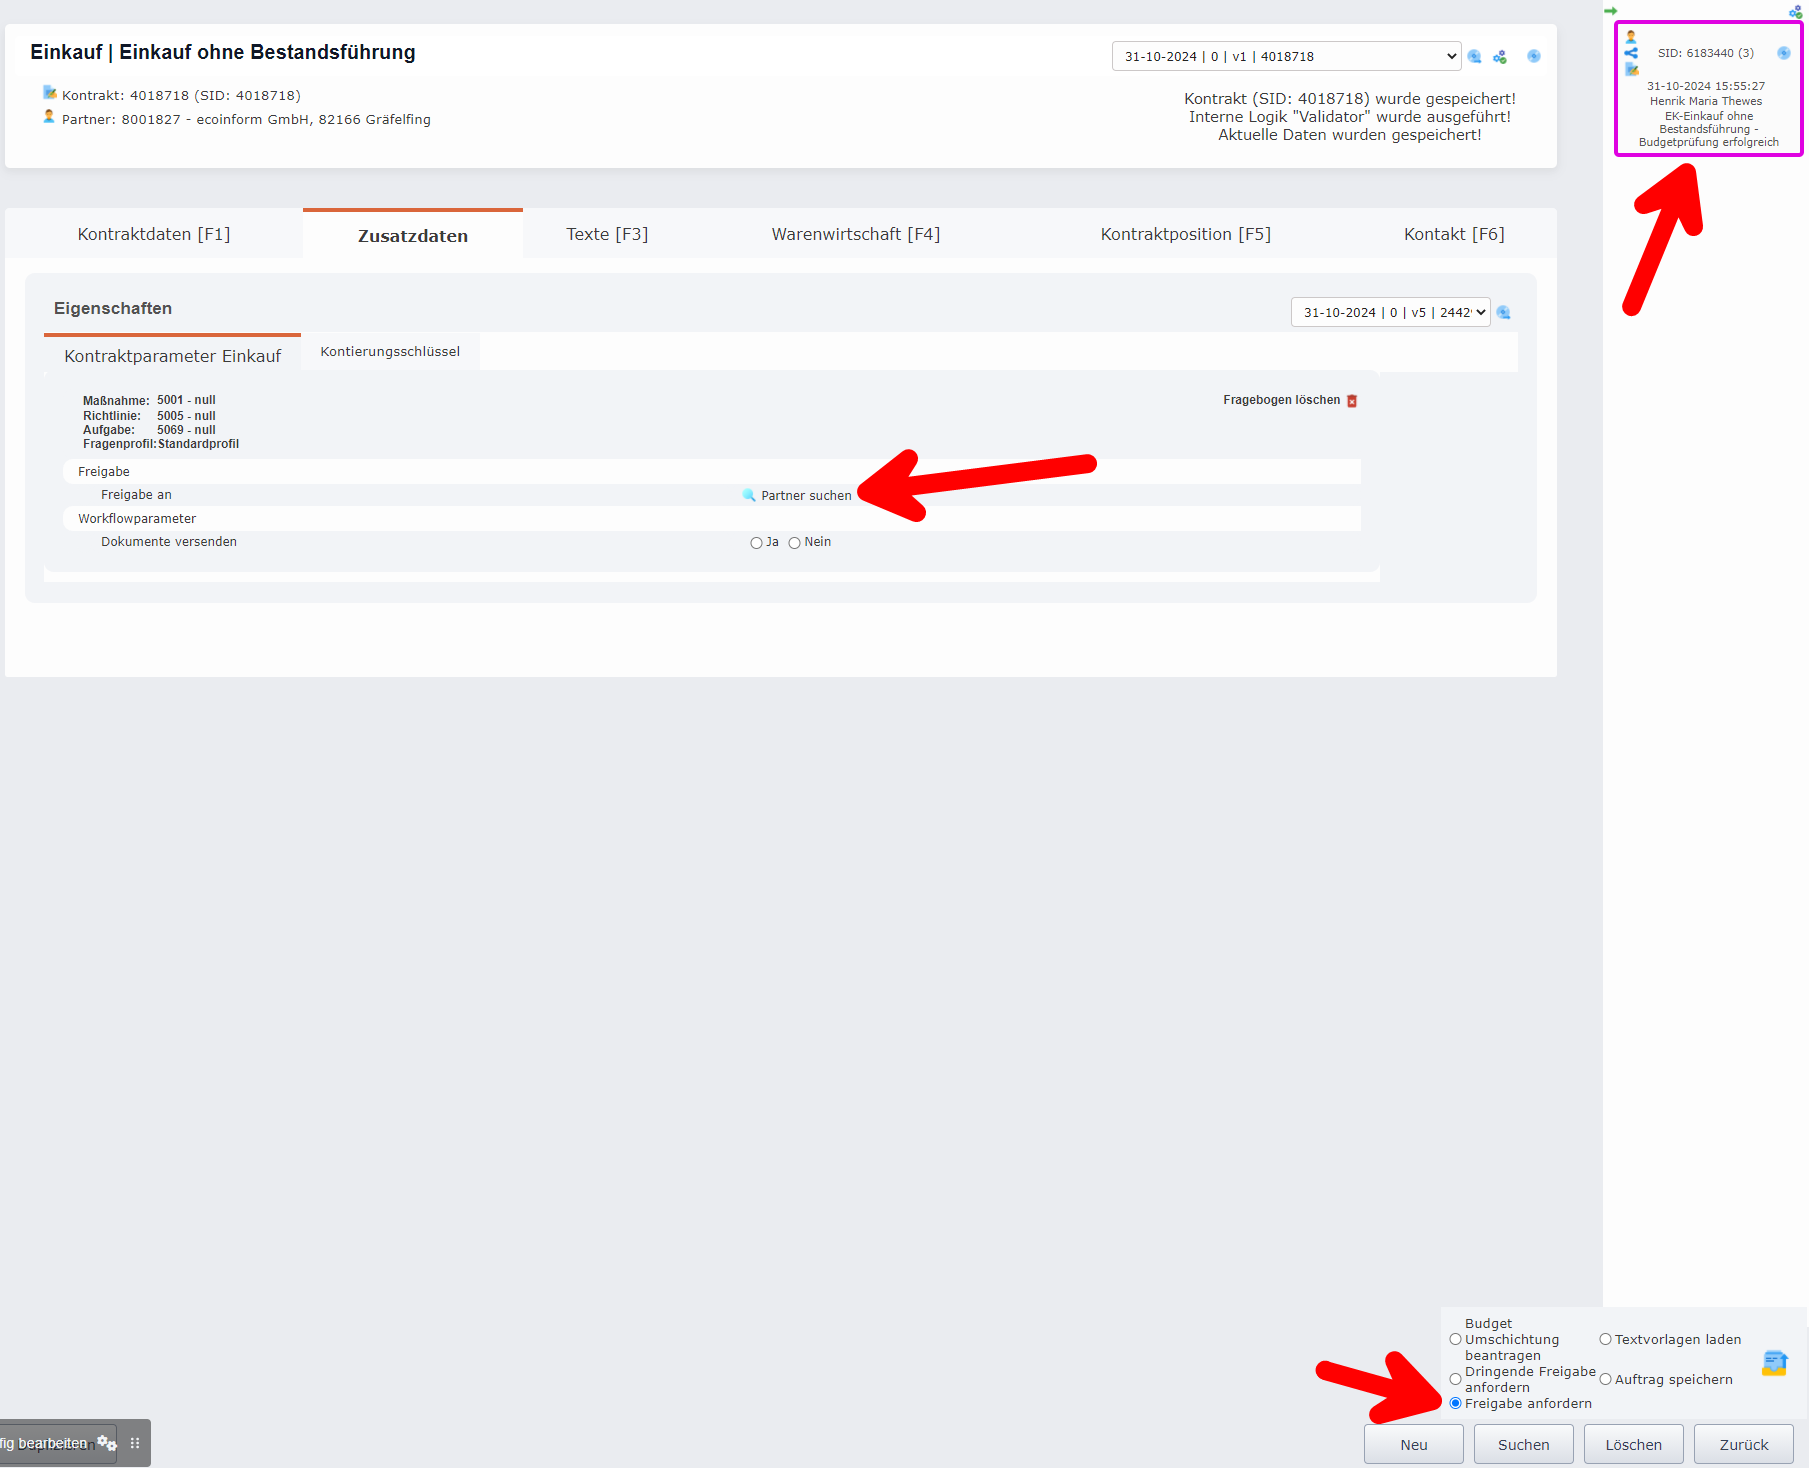
Task: Click the share network icon next to the Kontrakt version selector
Action: (1500, 56)
